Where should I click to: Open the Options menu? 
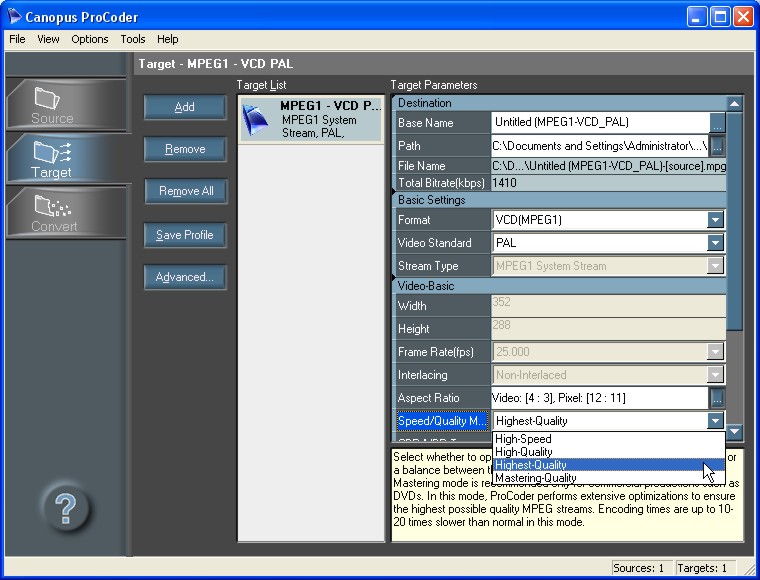coord(90,39)
